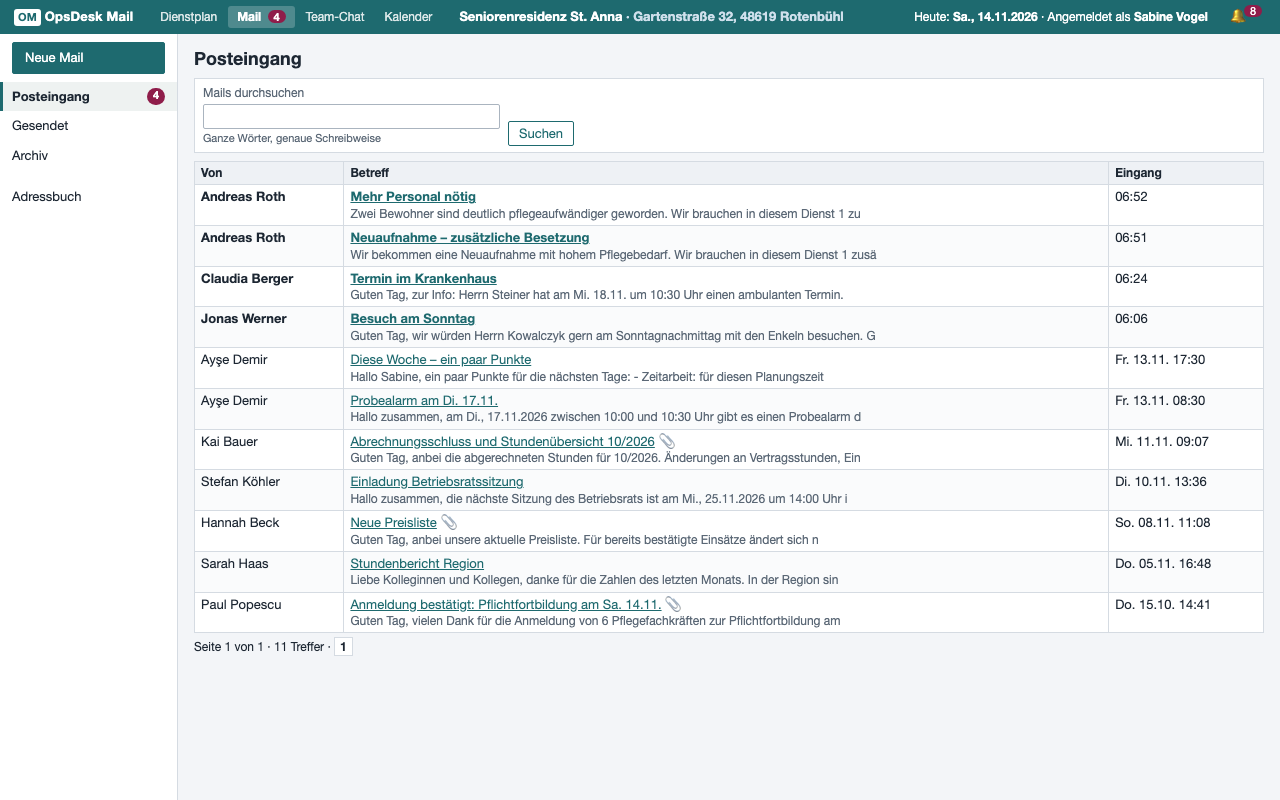This screenshot has width=1280, height=800.
Task: Open the Adressbuch
Action: (x=88, y=197)
